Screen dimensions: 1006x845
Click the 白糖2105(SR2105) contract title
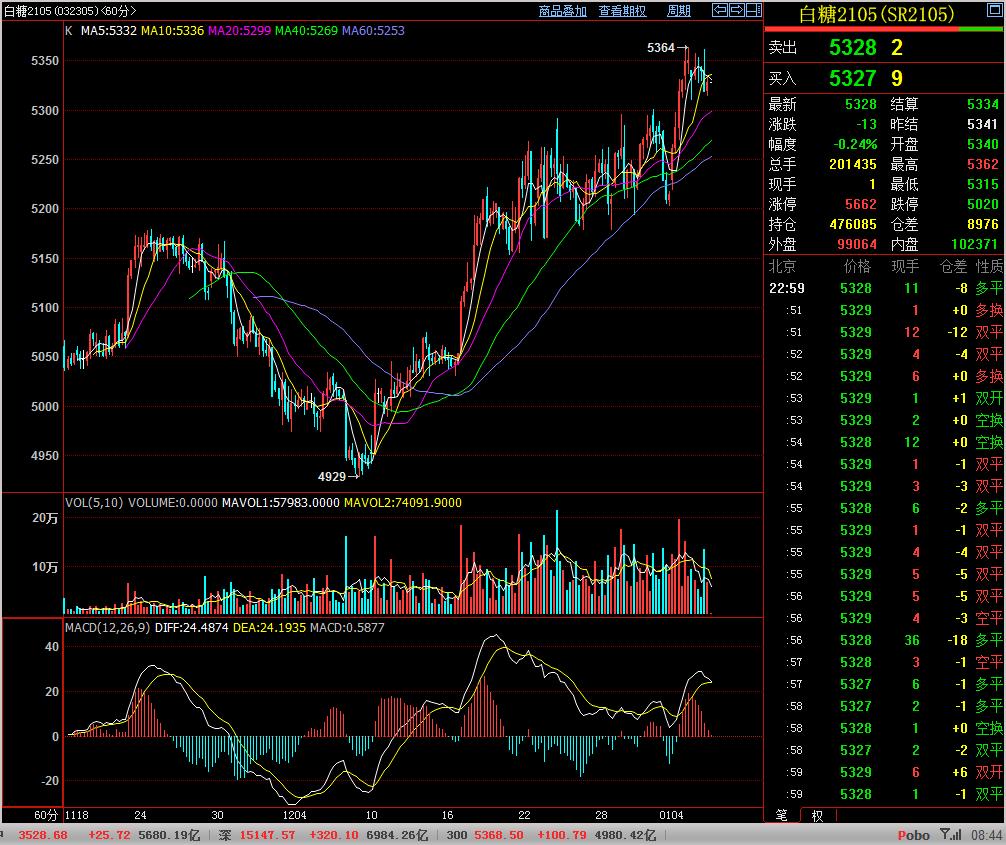click(x=876, y=15)
